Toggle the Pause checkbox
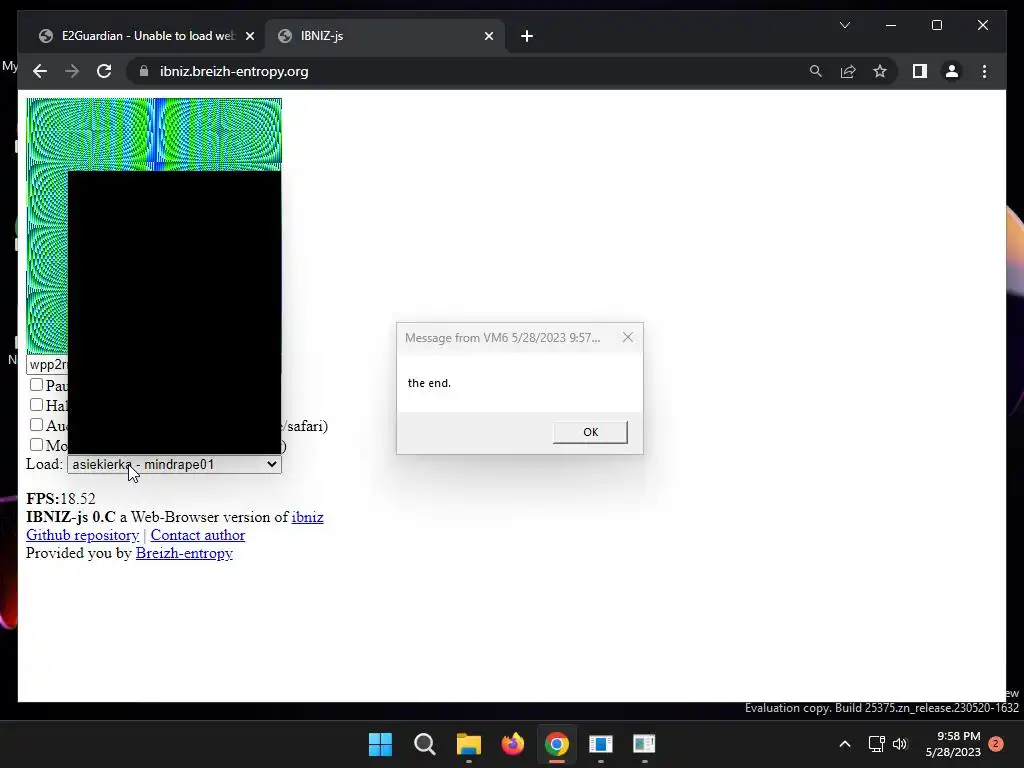Image resolution: width=1024 pixels, height=768 pixels. coord(37,385)
